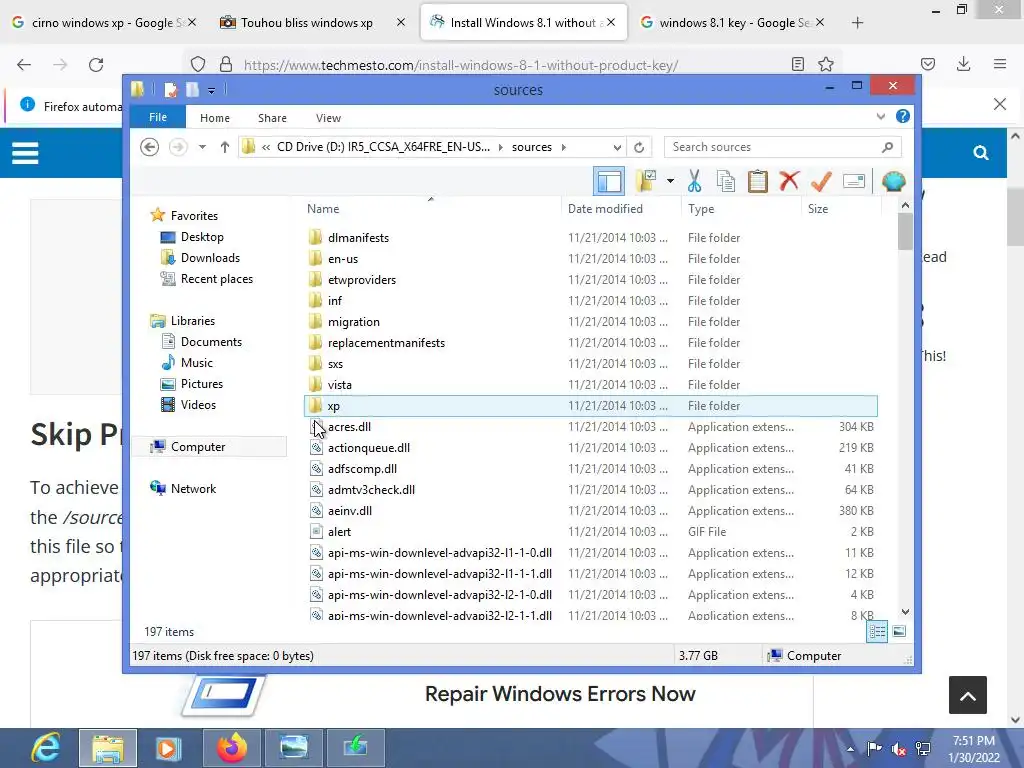Select Desktop in Favorites
This screenshot has width=1024, height=768.
(202, 237)
